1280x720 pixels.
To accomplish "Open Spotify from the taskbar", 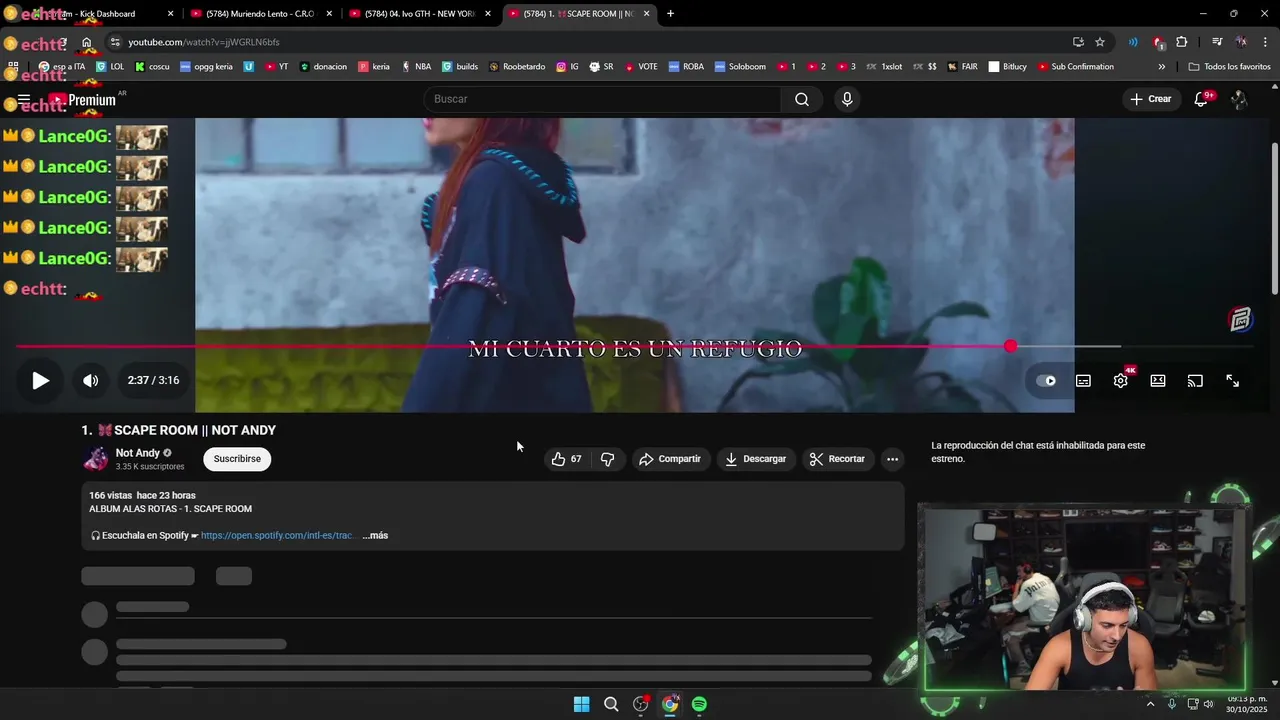I will click(699, 704).
